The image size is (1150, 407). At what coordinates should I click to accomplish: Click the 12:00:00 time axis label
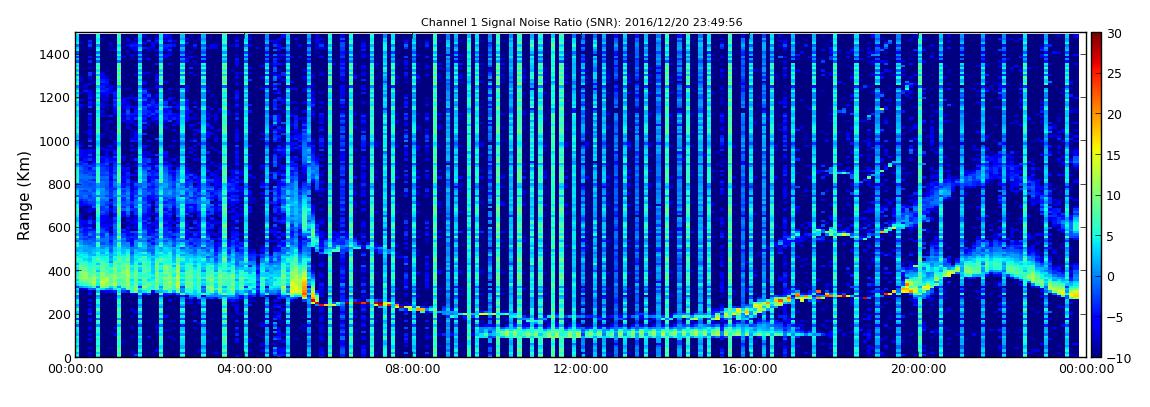coord(581,370)
